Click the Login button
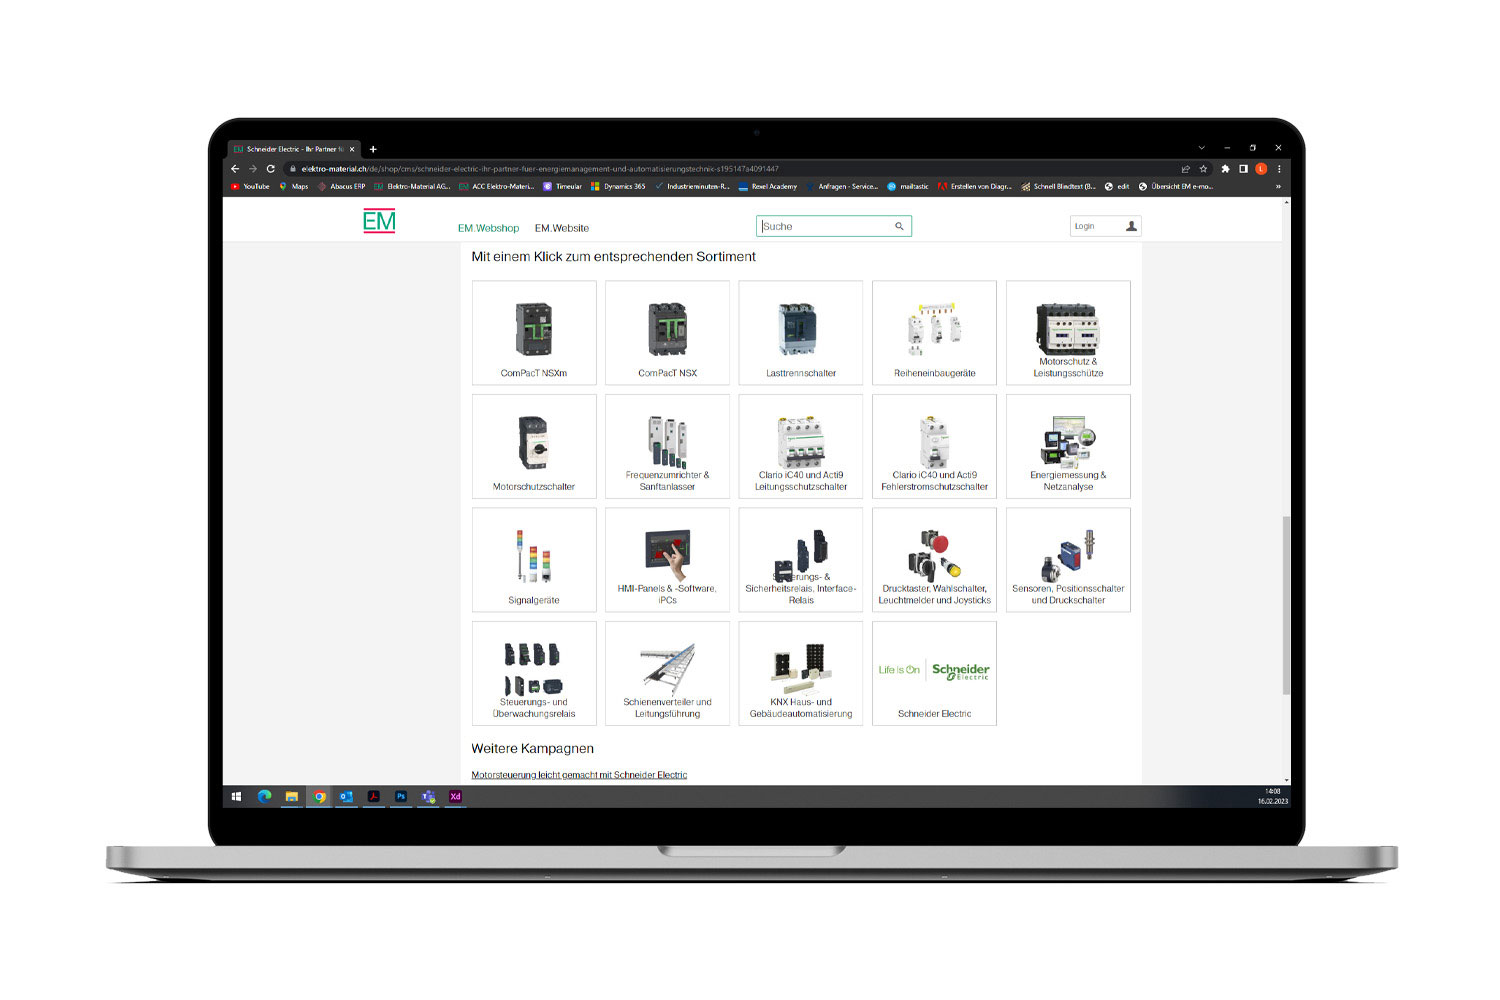Image resolution: width=1500 pixels, height=1000 pixels. 1105,226
